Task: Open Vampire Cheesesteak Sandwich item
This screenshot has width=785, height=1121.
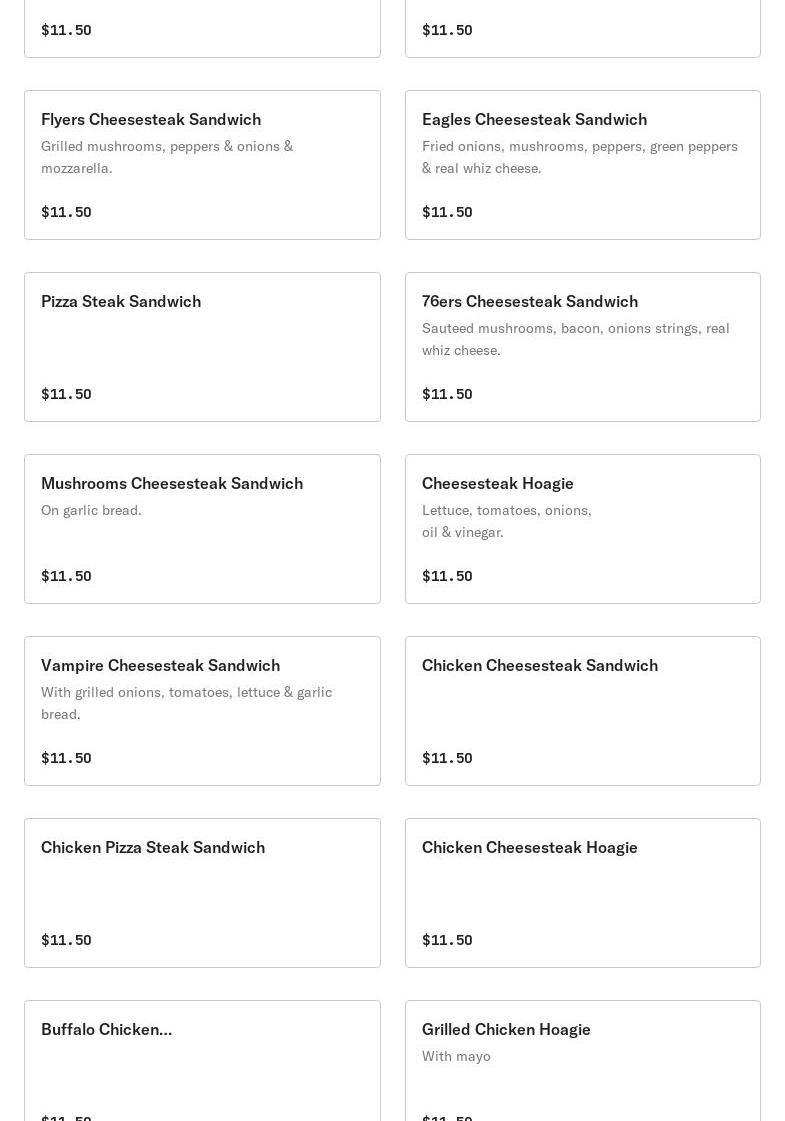Action: click(x=160, y=665)
